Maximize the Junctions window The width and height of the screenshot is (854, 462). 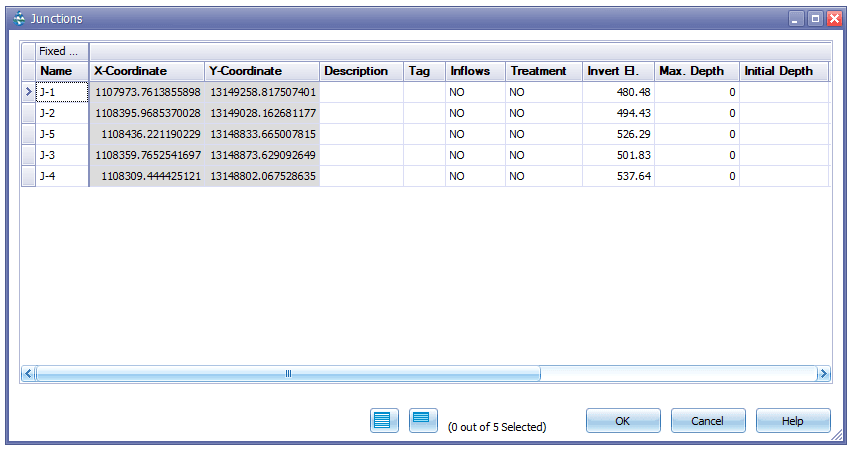815,18
